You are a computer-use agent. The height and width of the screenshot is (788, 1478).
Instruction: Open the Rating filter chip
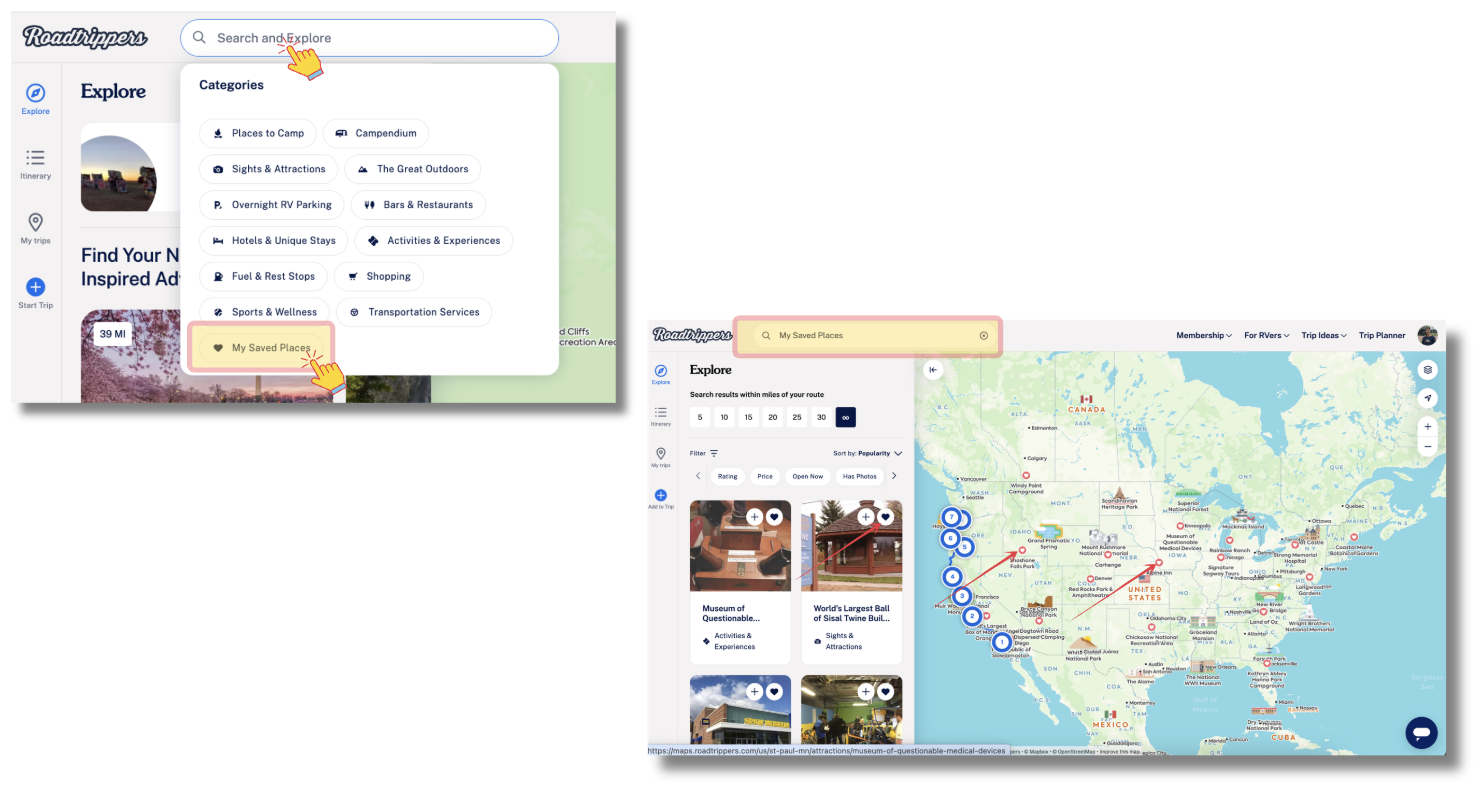point(728,476)
